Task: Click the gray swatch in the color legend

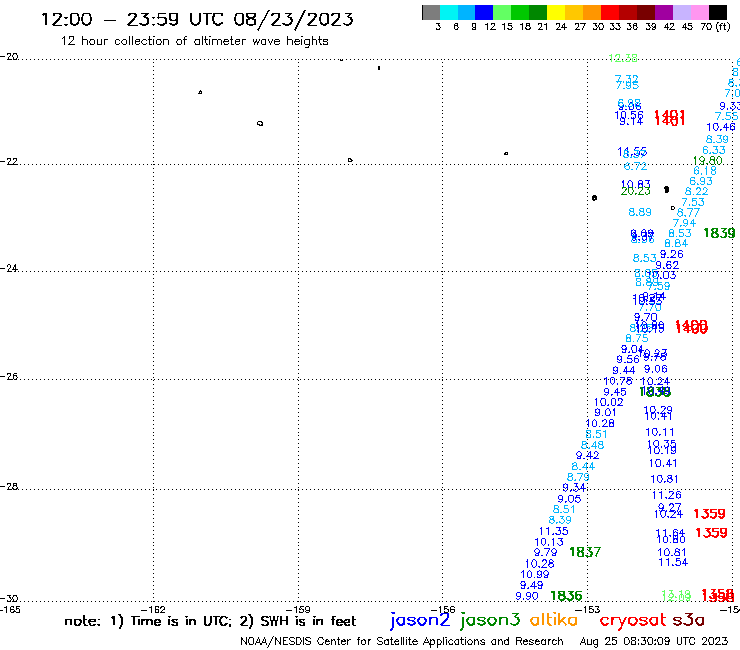Action: point(431,12)
